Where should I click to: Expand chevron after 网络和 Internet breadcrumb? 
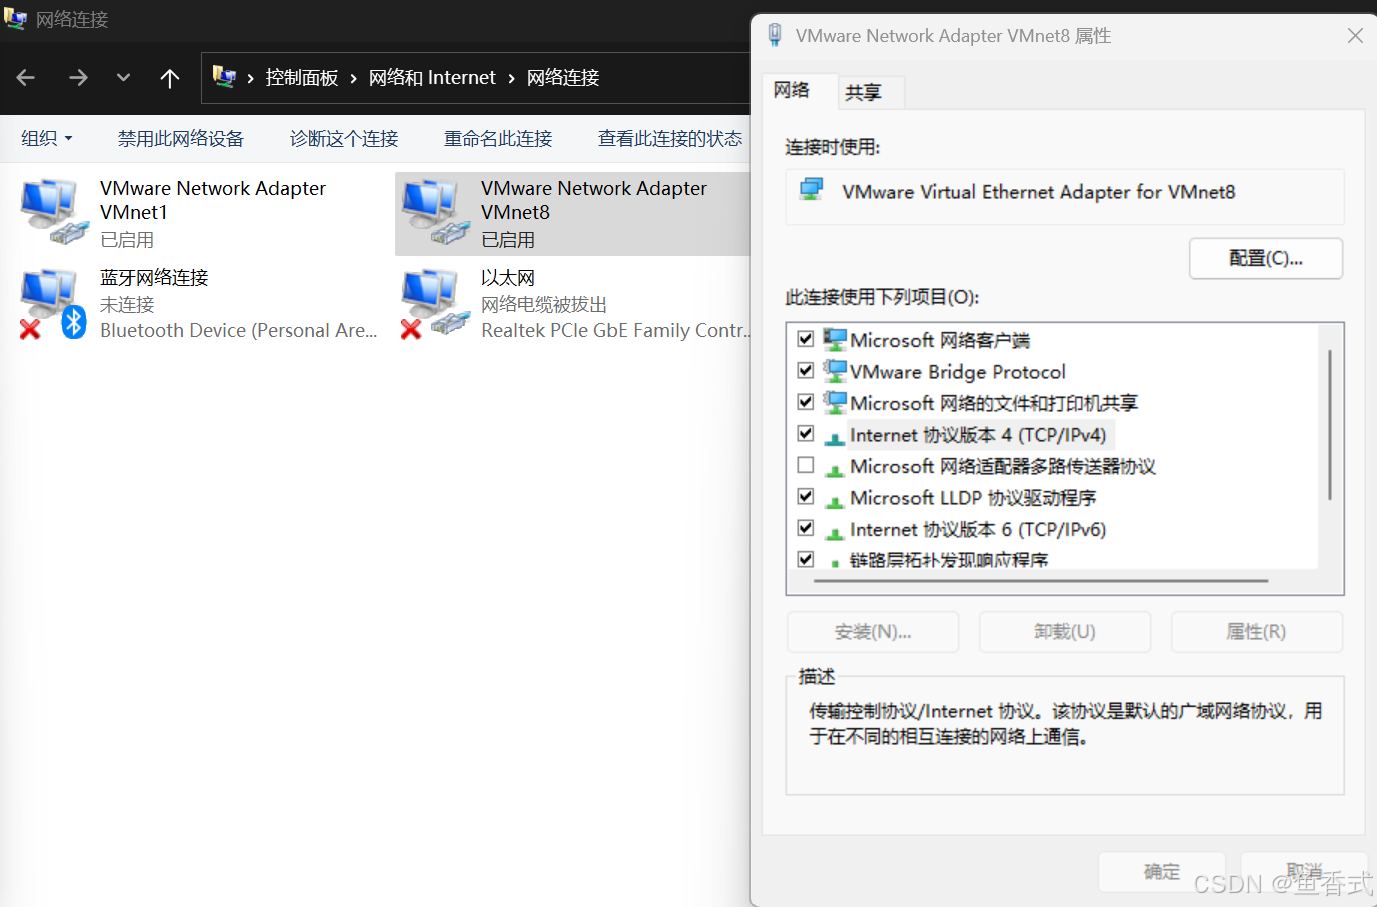[511, 78]
